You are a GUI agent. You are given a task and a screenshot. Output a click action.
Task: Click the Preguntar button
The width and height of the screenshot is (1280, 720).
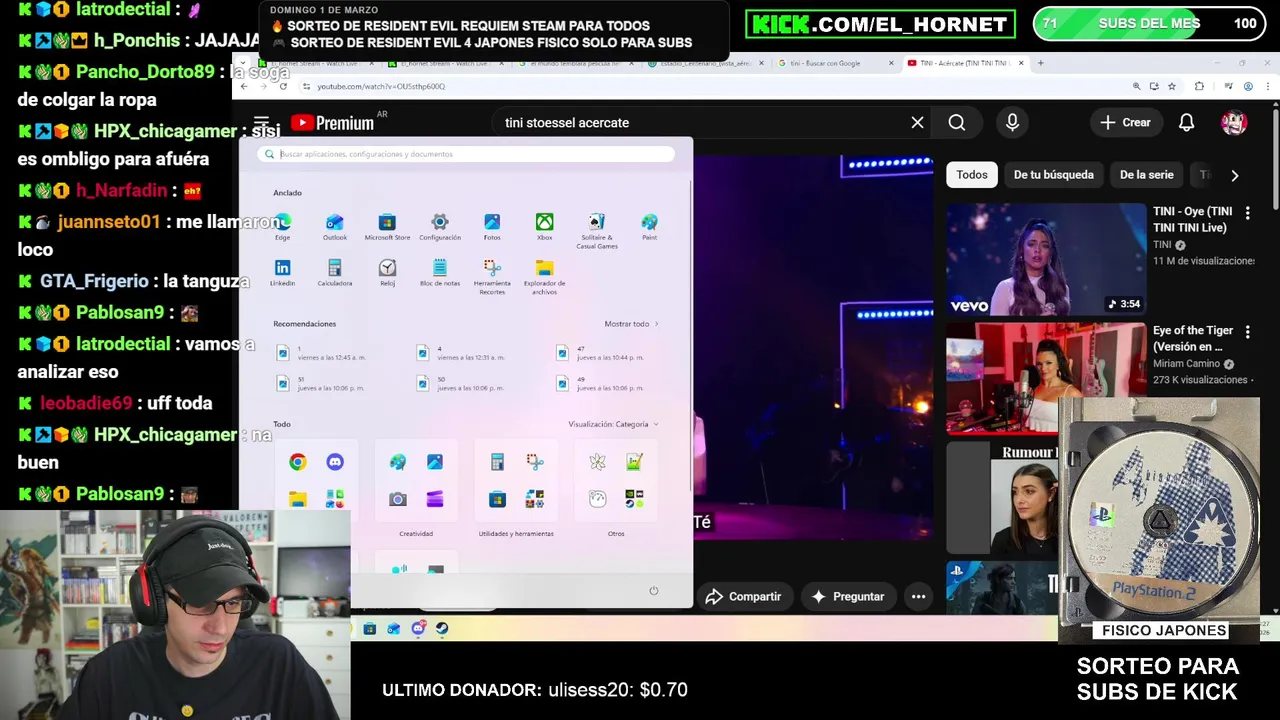tap(848, 597)
